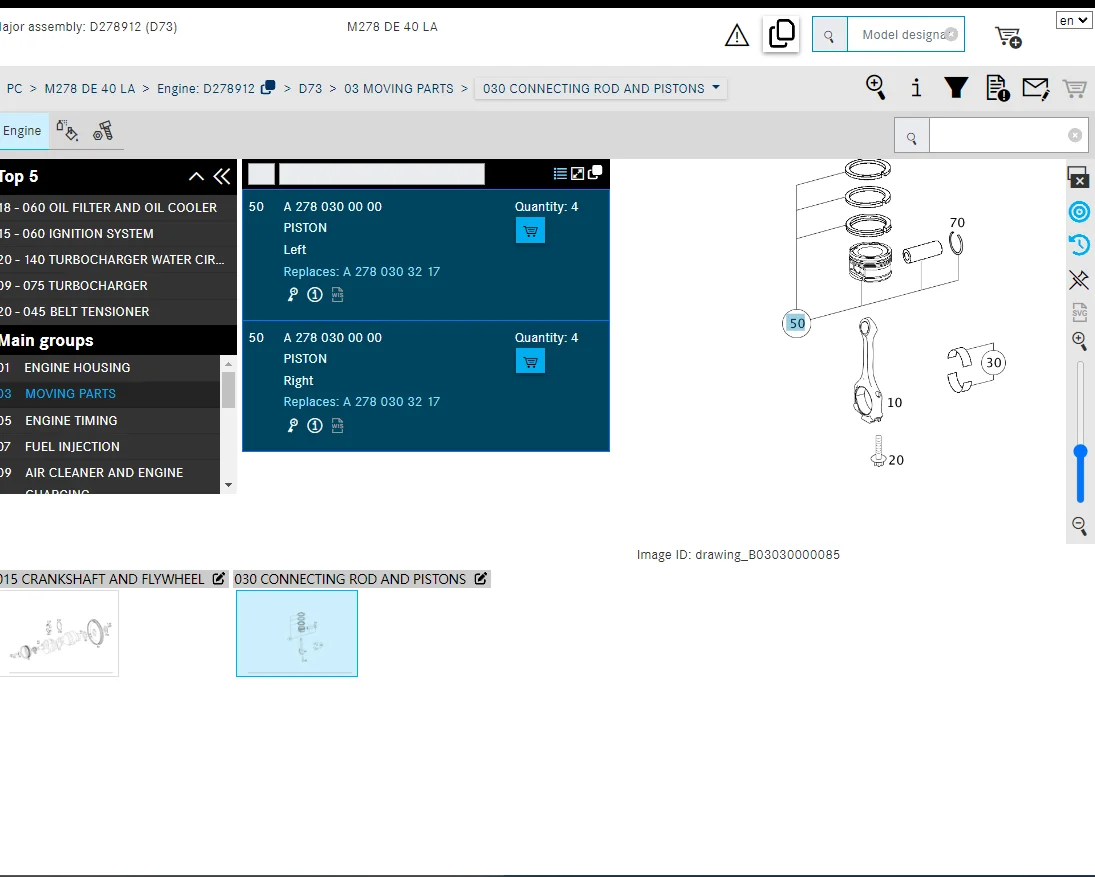Open the warning notifications triangle icon
Screen dimensions: 1095x877
tap(737, 35)
